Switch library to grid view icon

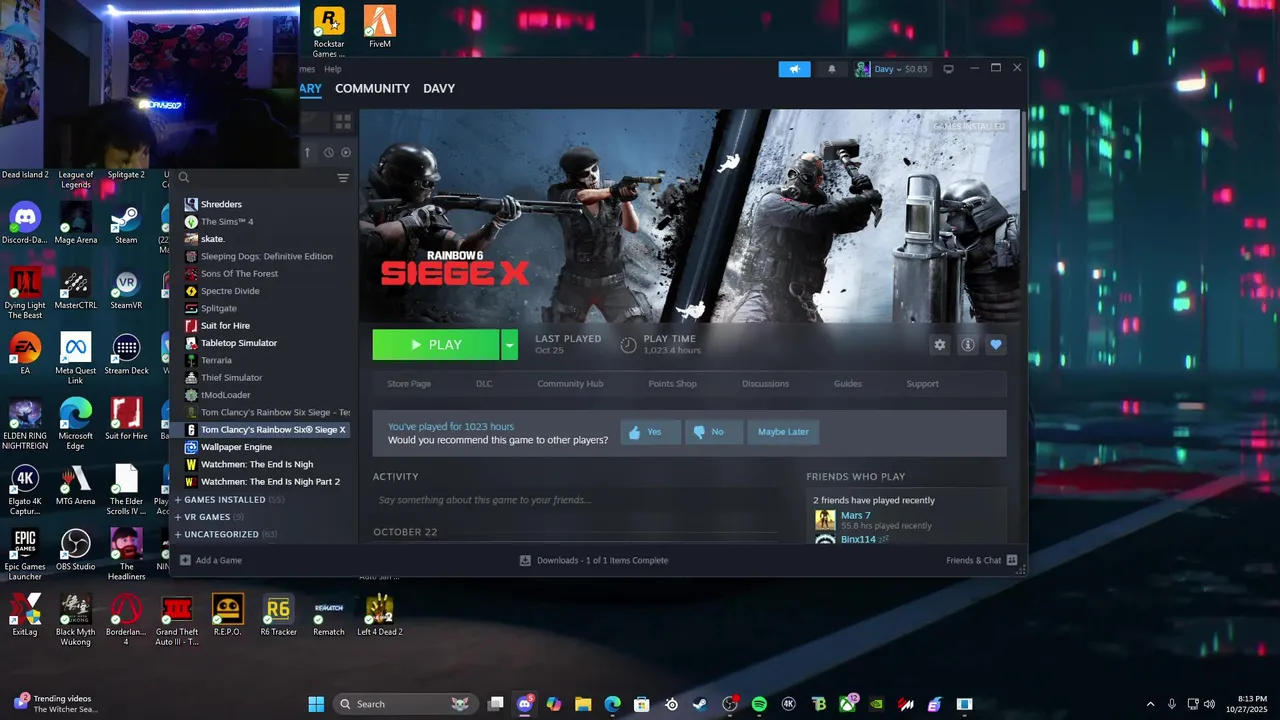[343, 121]
